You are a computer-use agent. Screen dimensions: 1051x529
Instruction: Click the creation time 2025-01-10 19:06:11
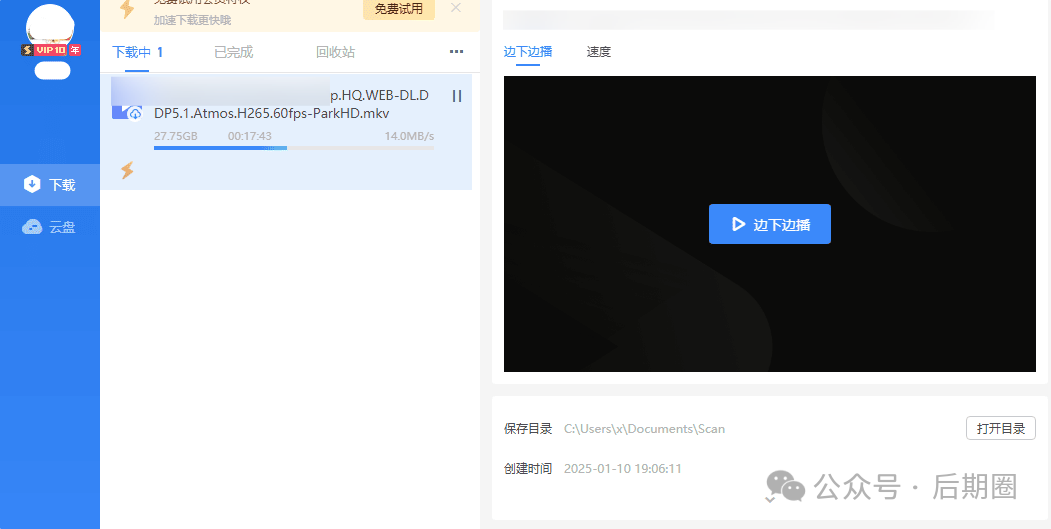[623, 469]
